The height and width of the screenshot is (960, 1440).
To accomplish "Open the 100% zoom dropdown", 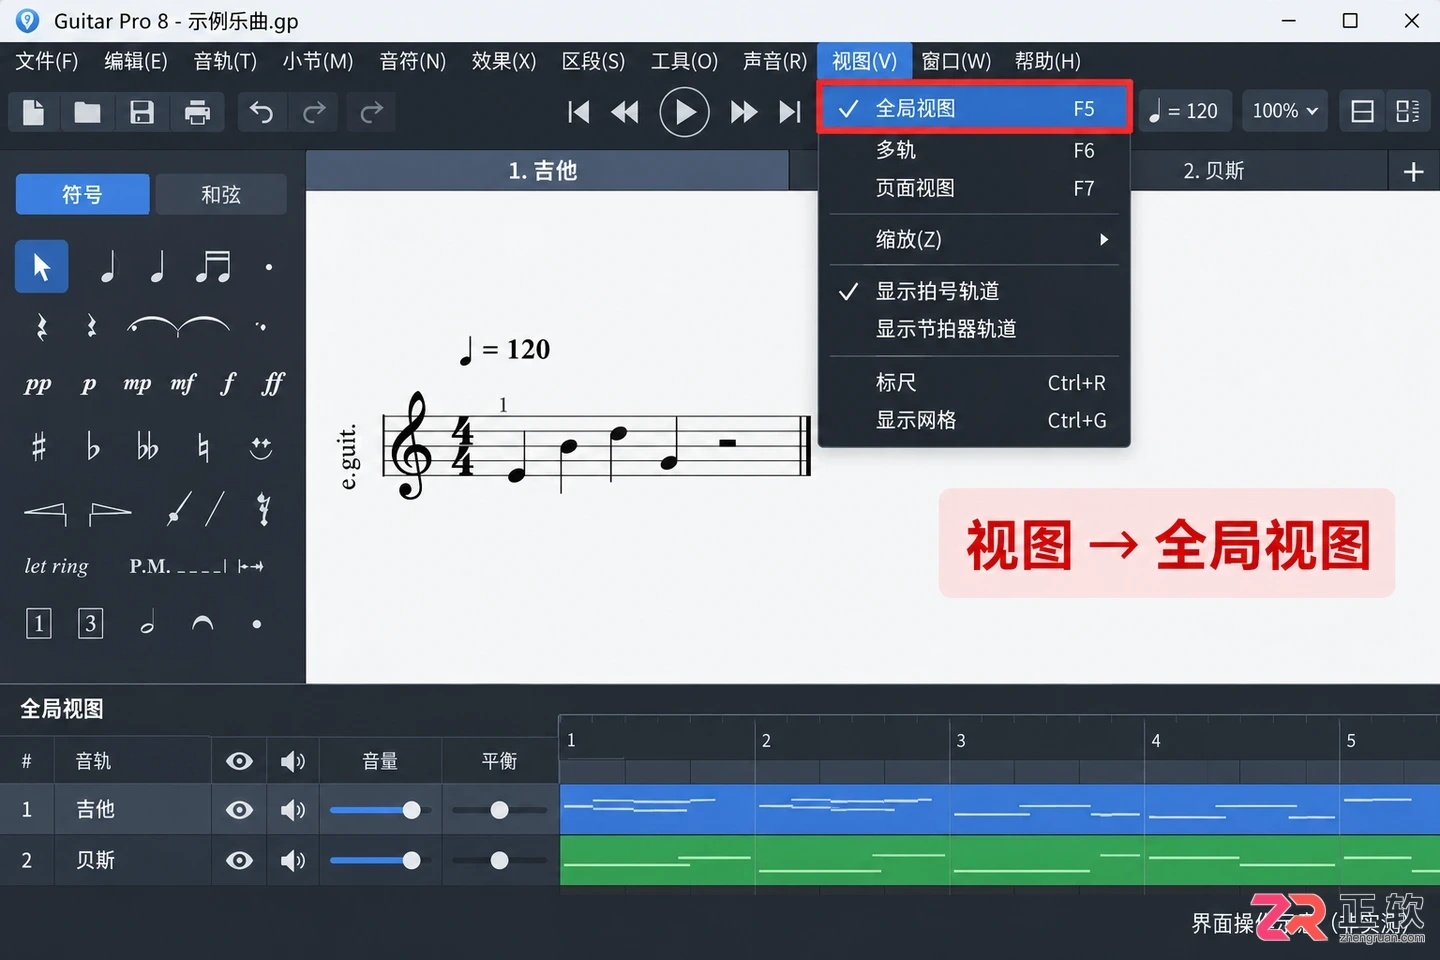I will (1285, 111).
